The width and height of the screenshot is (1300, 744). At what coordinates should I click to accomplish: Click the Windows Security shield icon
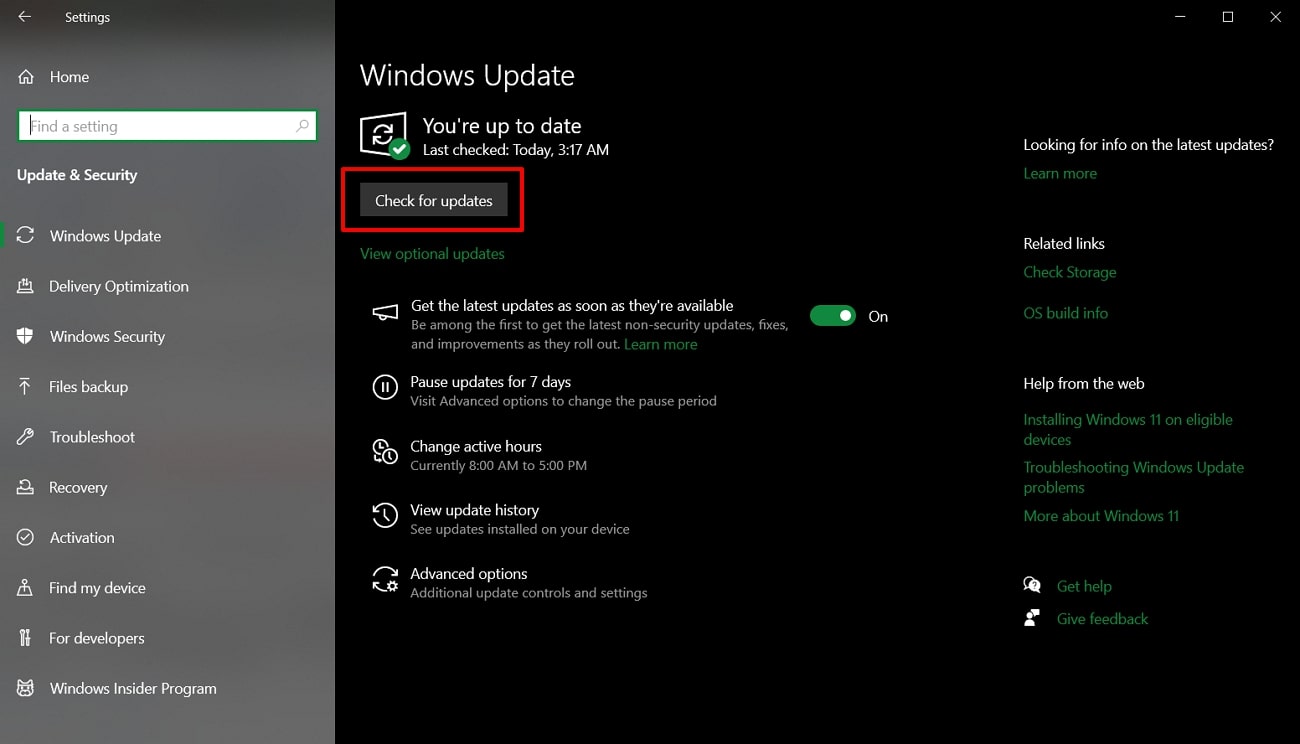tap(26, 336)
